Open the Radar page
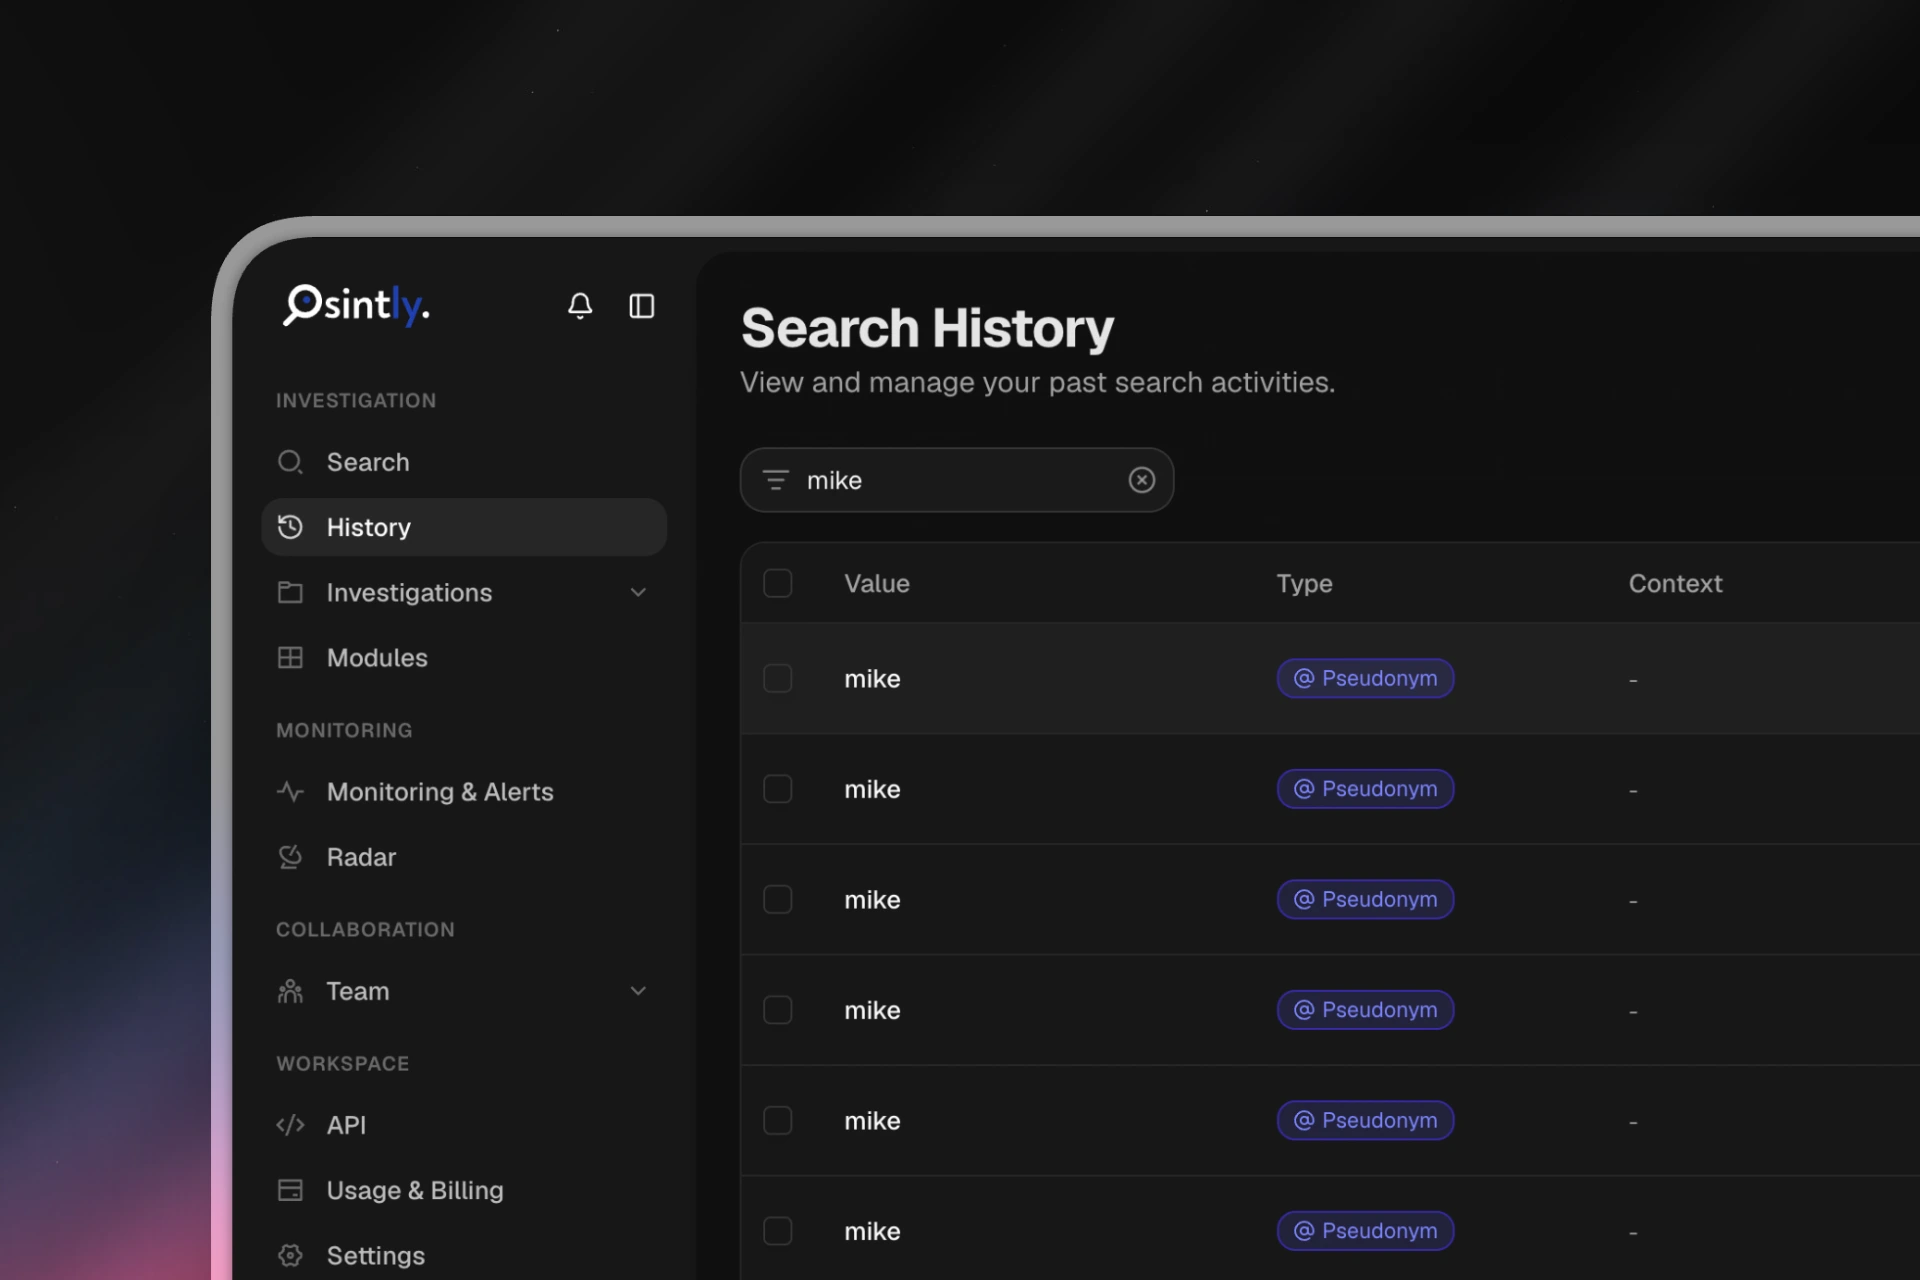This screenshot has width=1920, height=1280. (464, 857)
